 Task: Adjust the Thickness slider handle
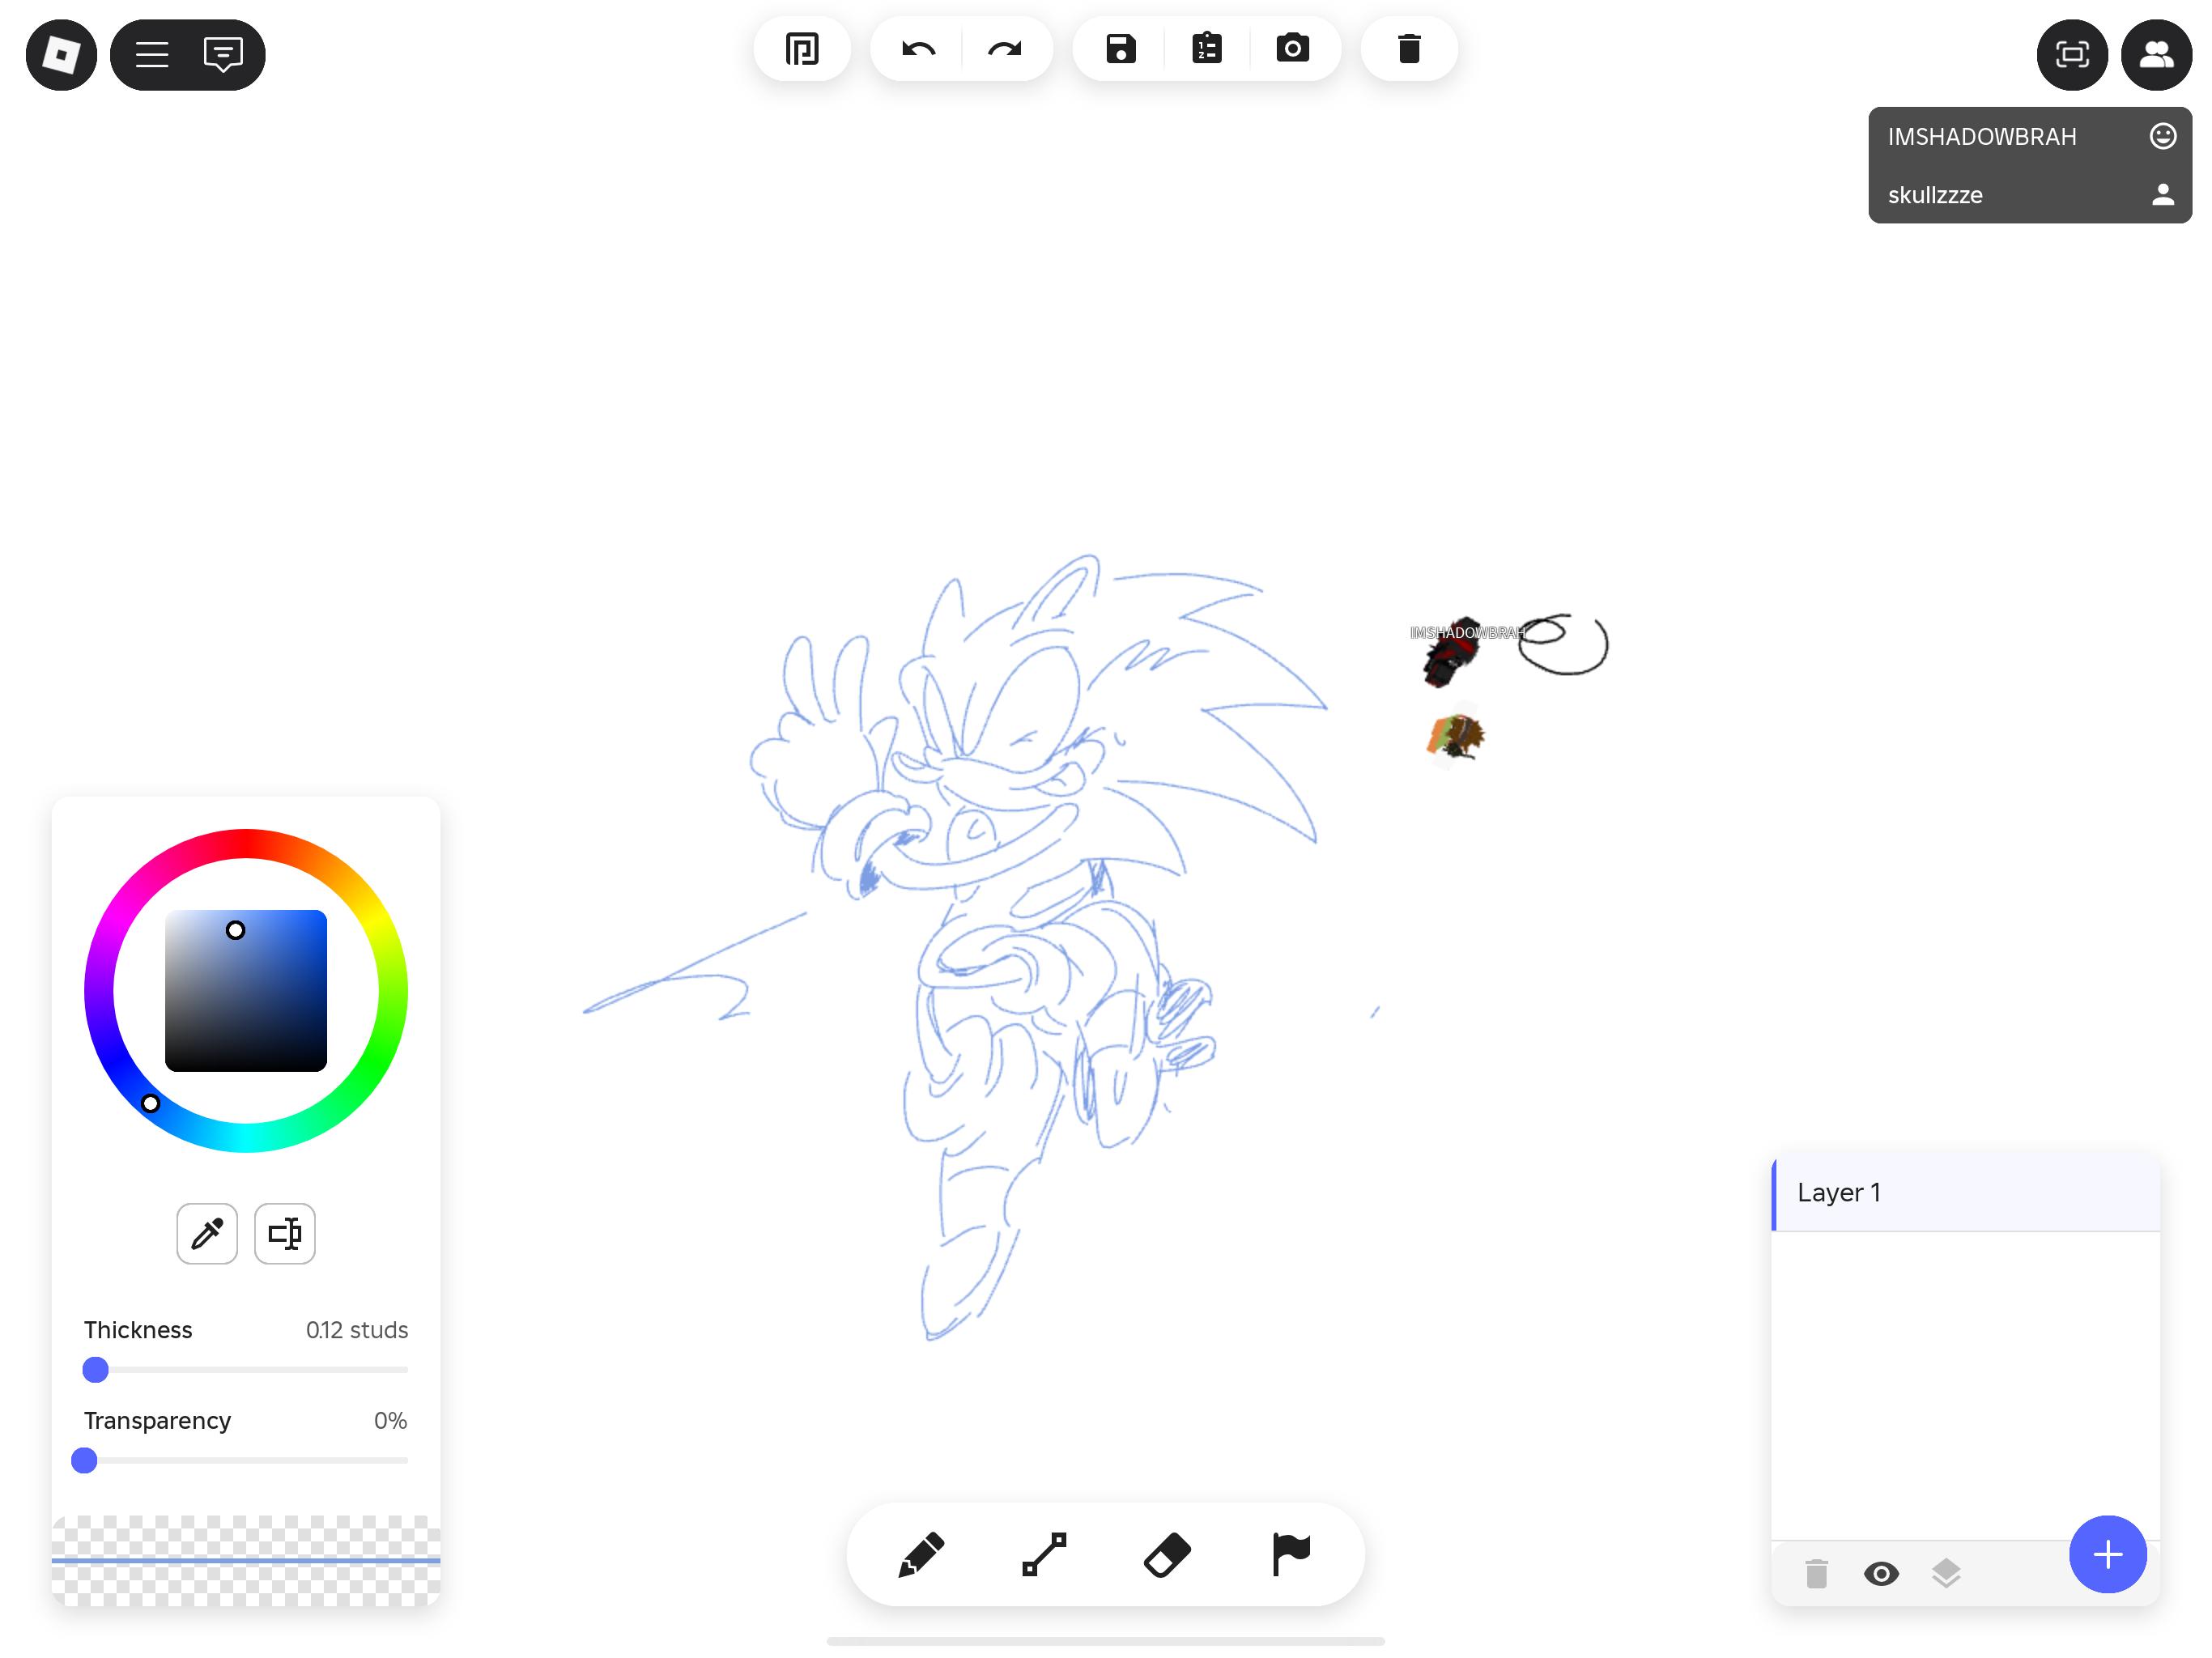pos(95,1369)
